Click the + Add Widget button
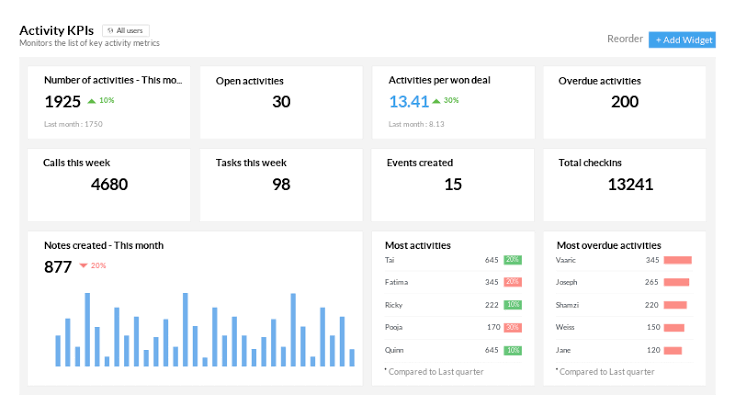 click(x=683, y=39)
